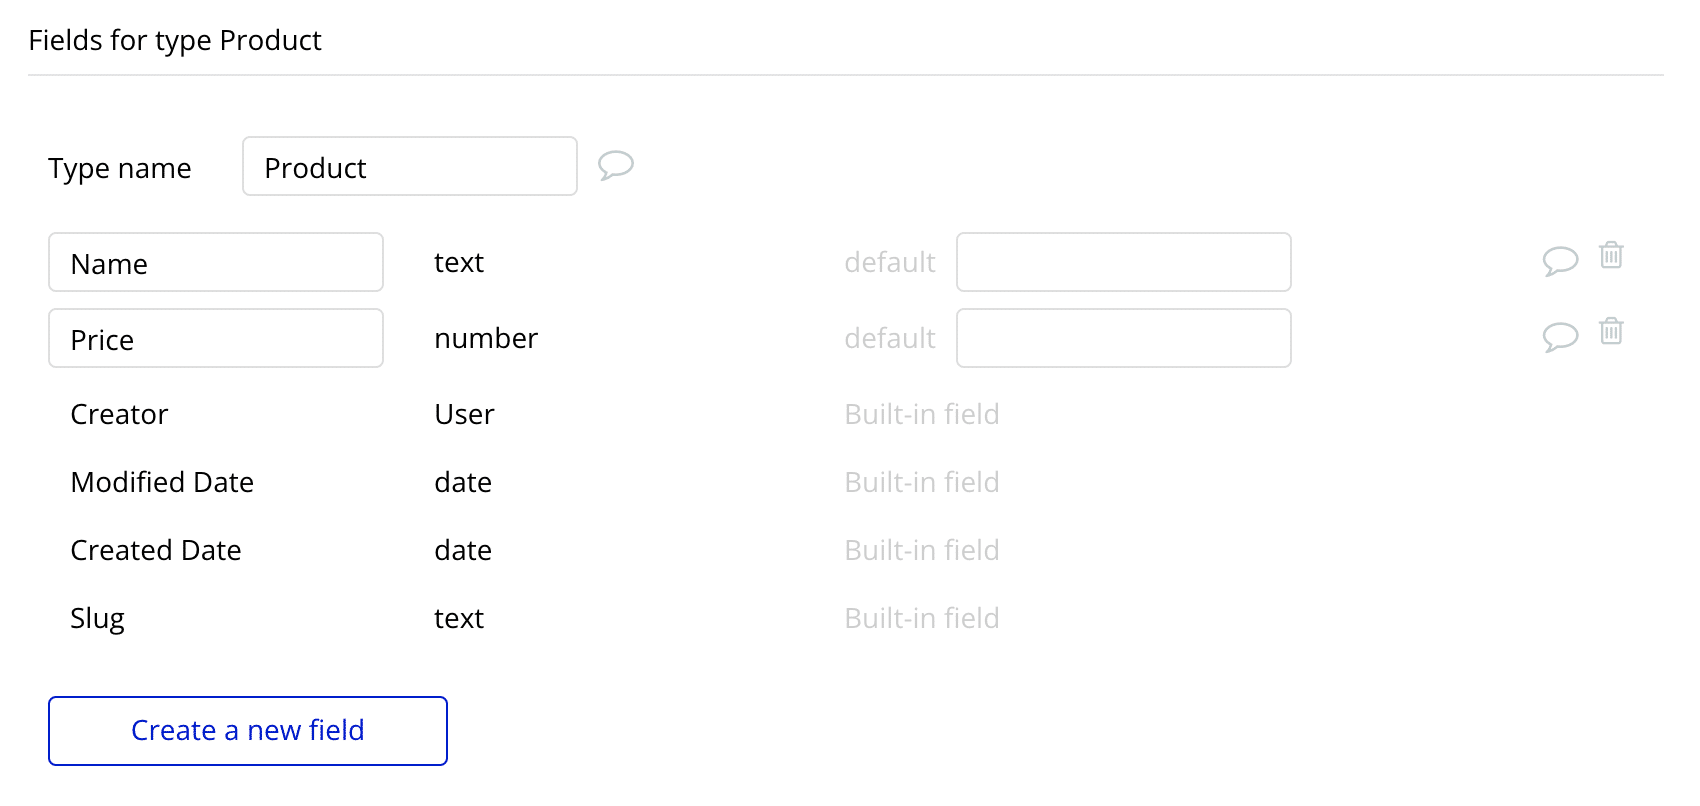Click the Created Date built-in field label
1700x806 pixels.
coord(155,550)
